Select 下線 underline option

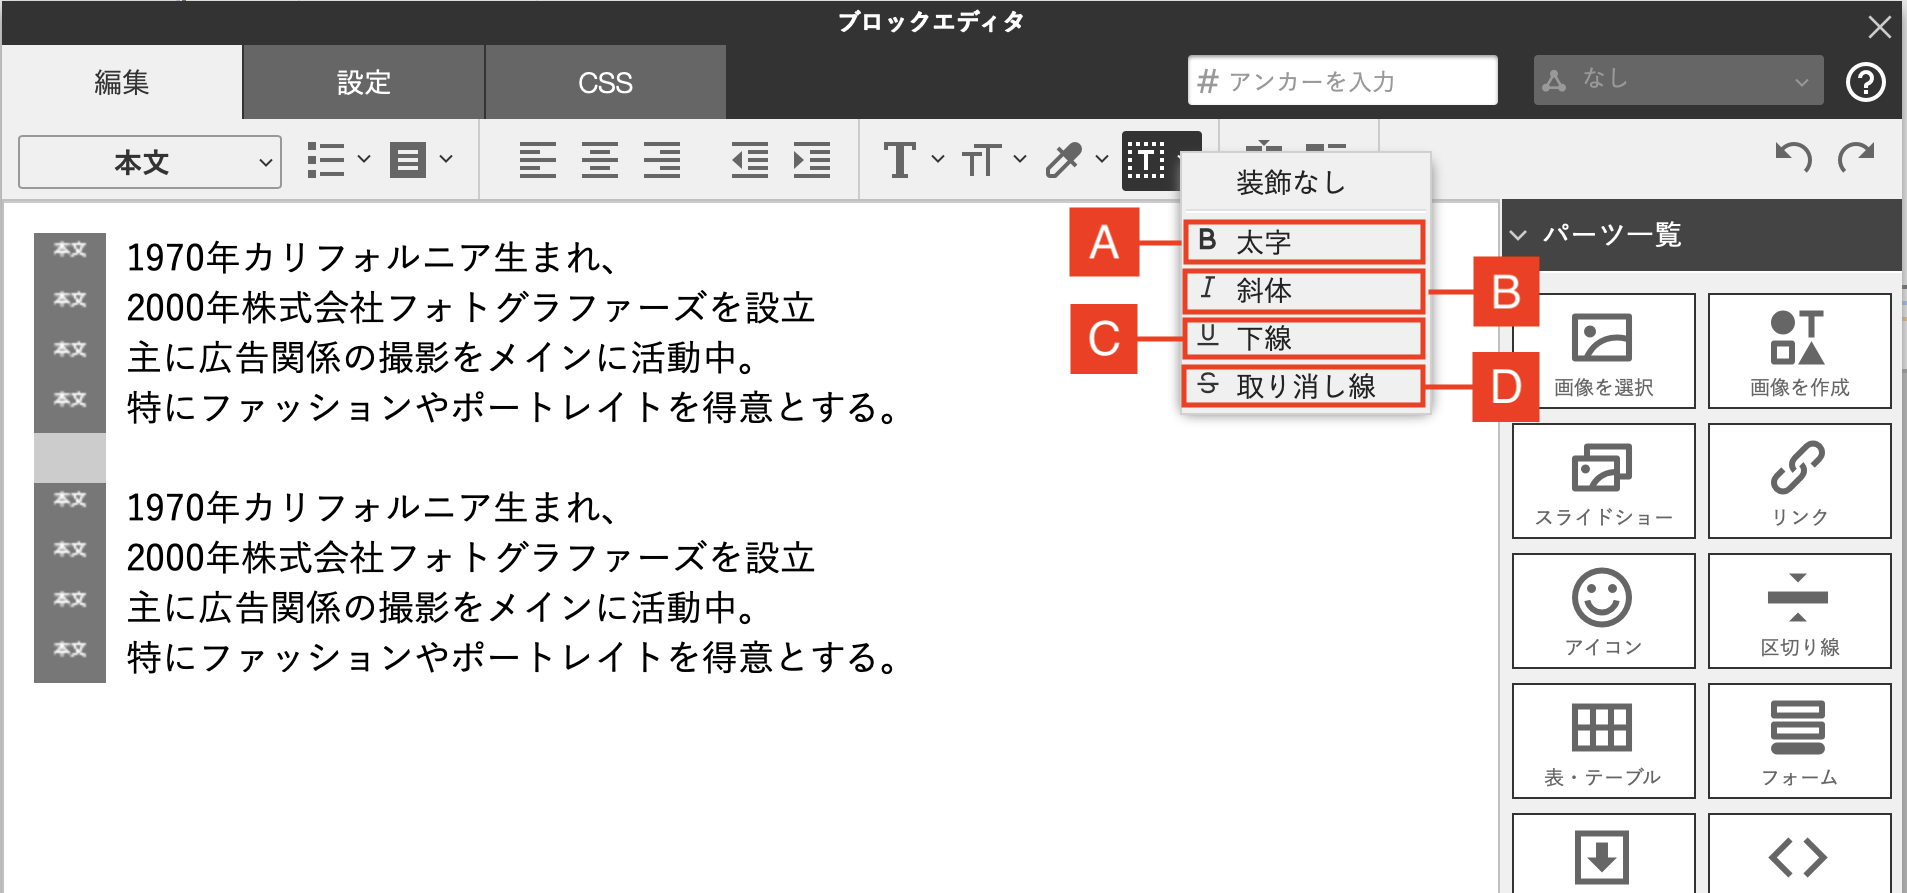[1304, 338]
